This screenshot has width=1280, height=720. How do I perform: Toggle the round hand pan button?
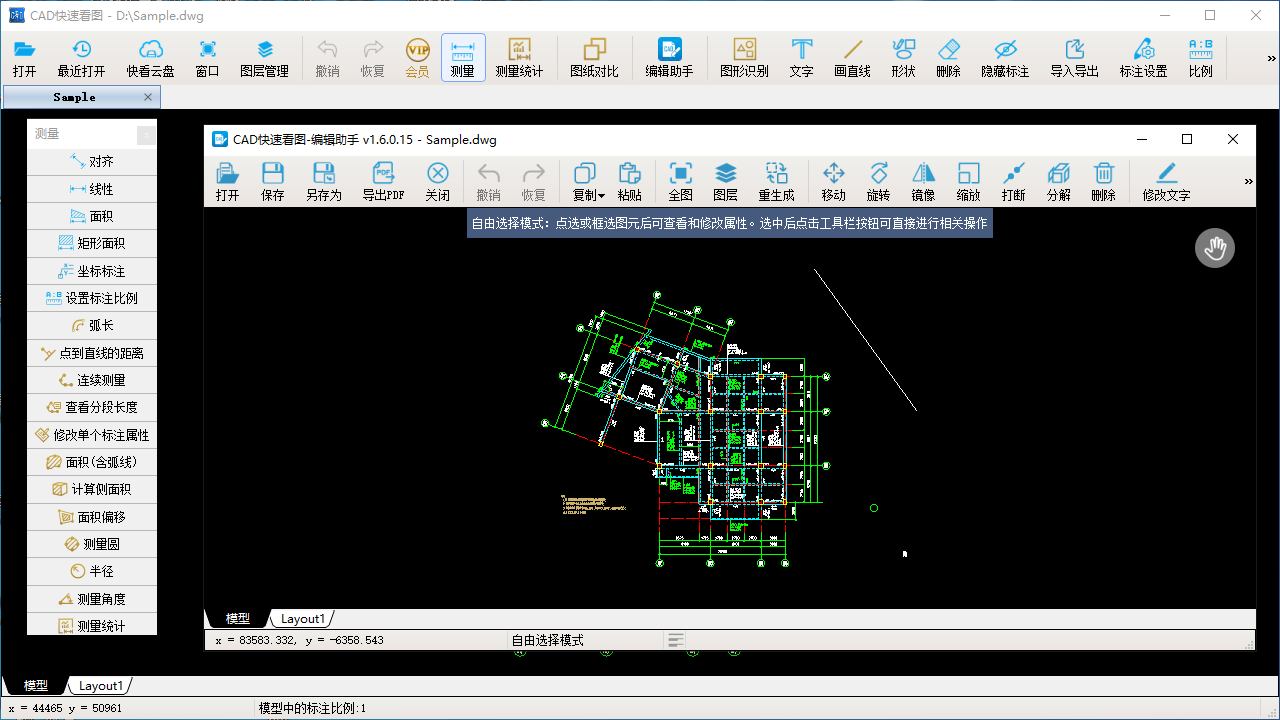pos(1215,248)
